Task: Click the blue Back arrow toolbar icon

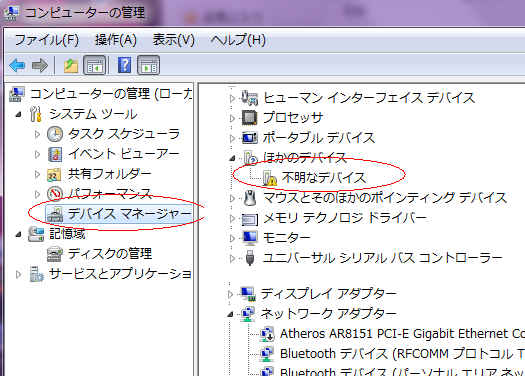Action: coord(17,65)
